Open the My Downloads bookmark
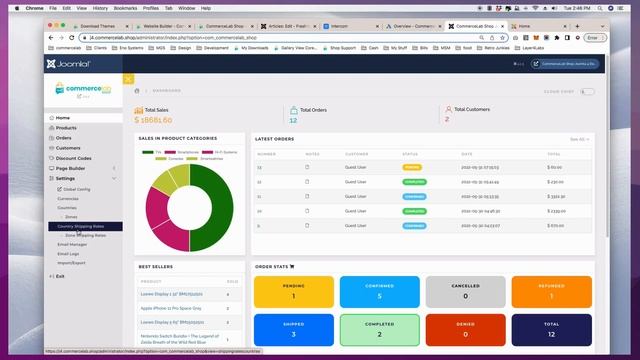This screenshot has width=640, height=360. [x=251, y=48]
